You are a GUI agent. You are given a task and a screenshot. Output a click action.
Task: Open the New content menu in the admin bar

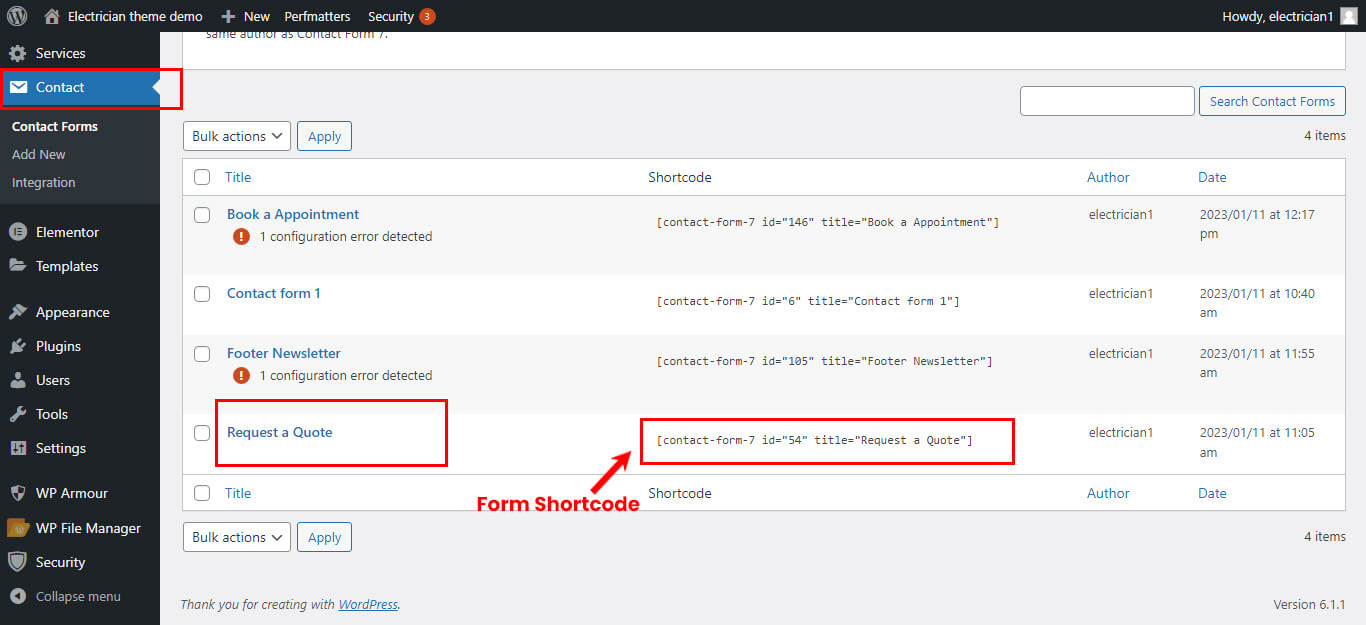[246, 16]
